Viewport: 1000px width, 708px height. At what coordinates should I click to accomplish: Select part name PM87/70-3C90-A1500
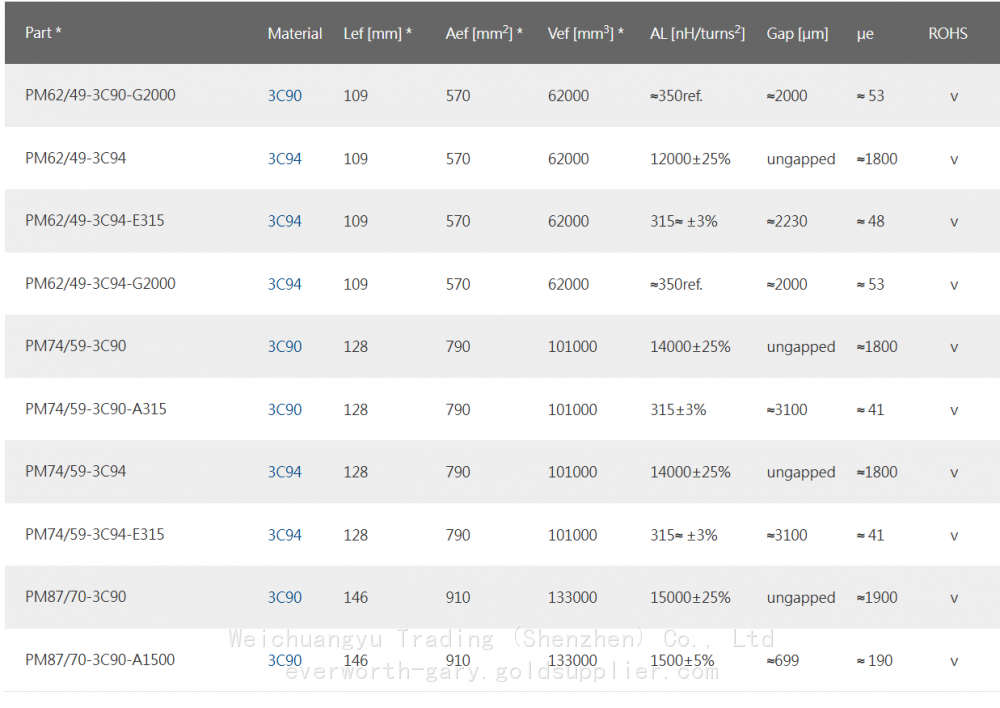tap(98, 660)
